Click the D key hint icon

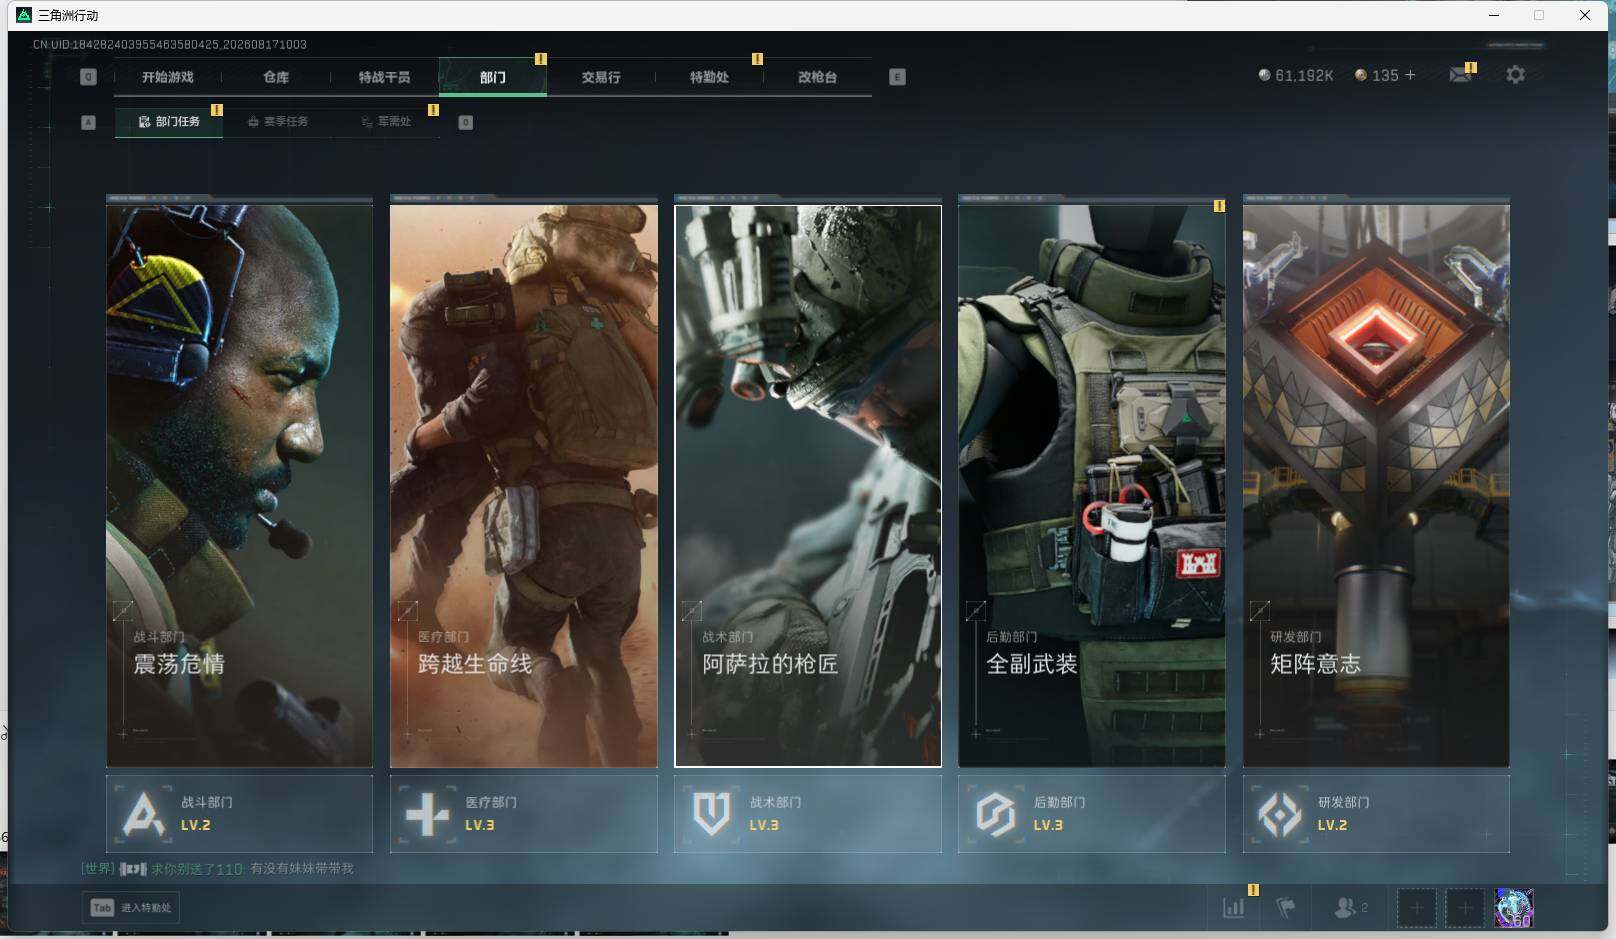tap(465, 122)
